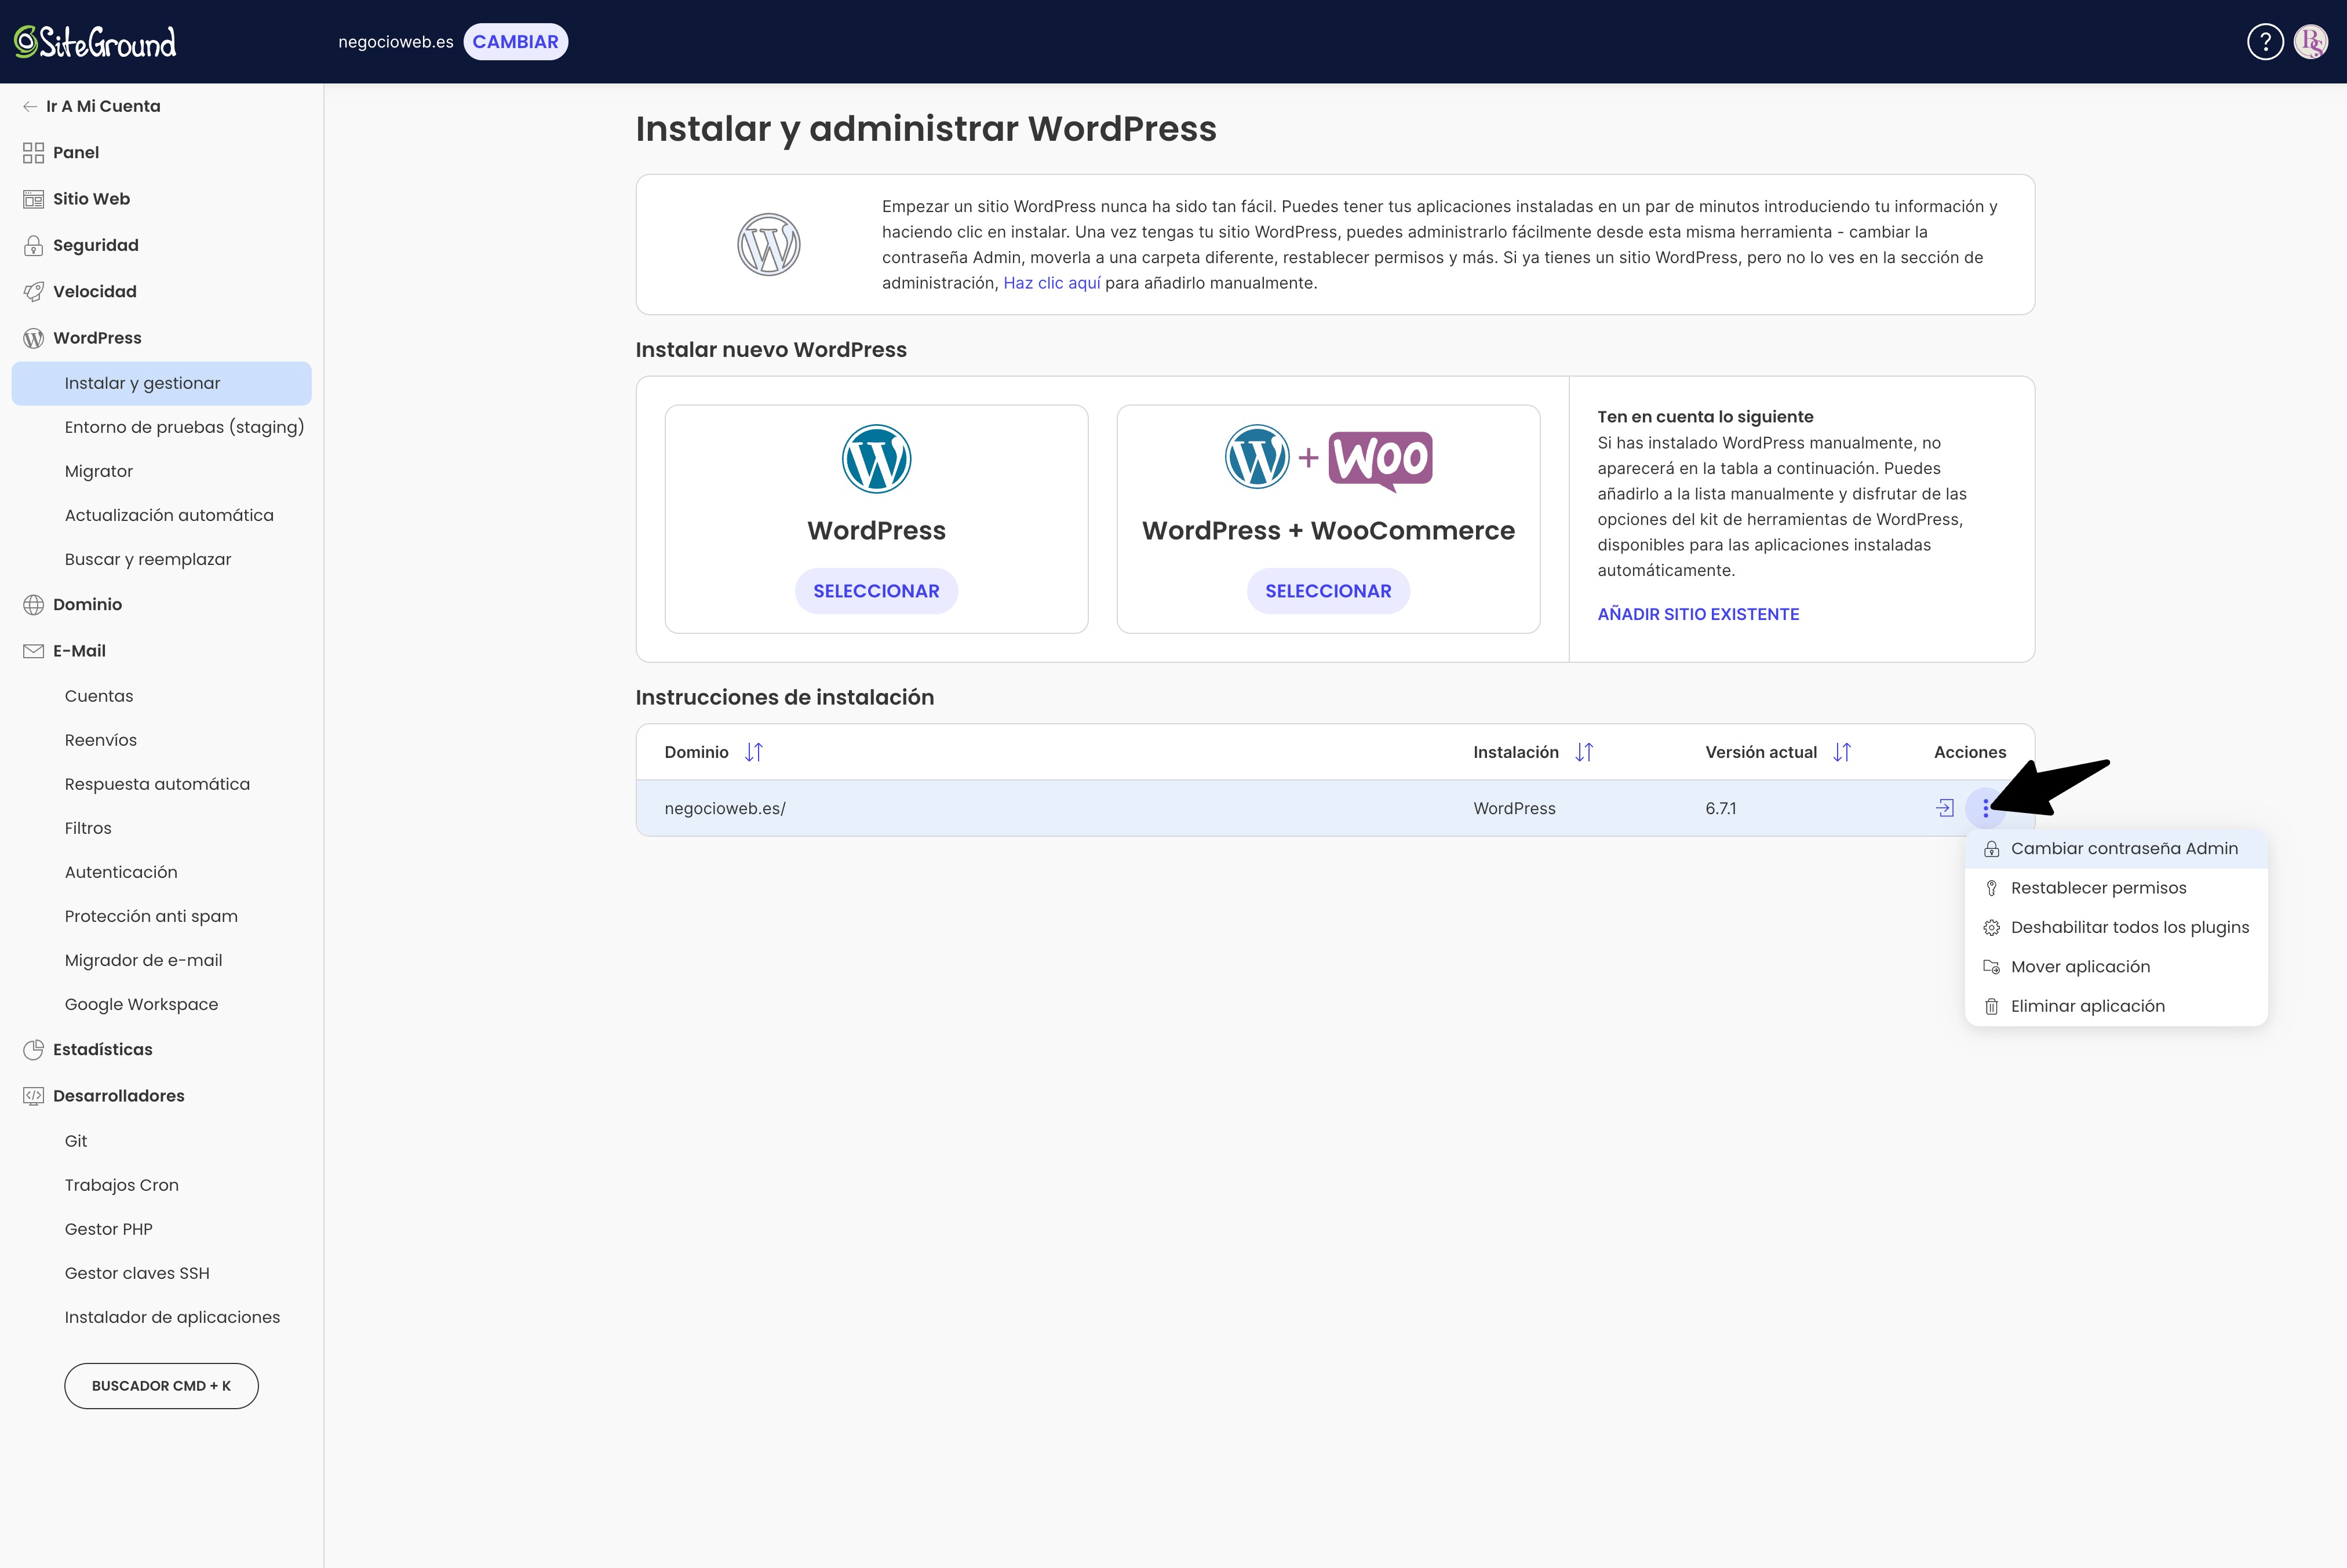Open Git under Desarrolladores
2347x1568 pixels.
click(x=75, y=1141)
